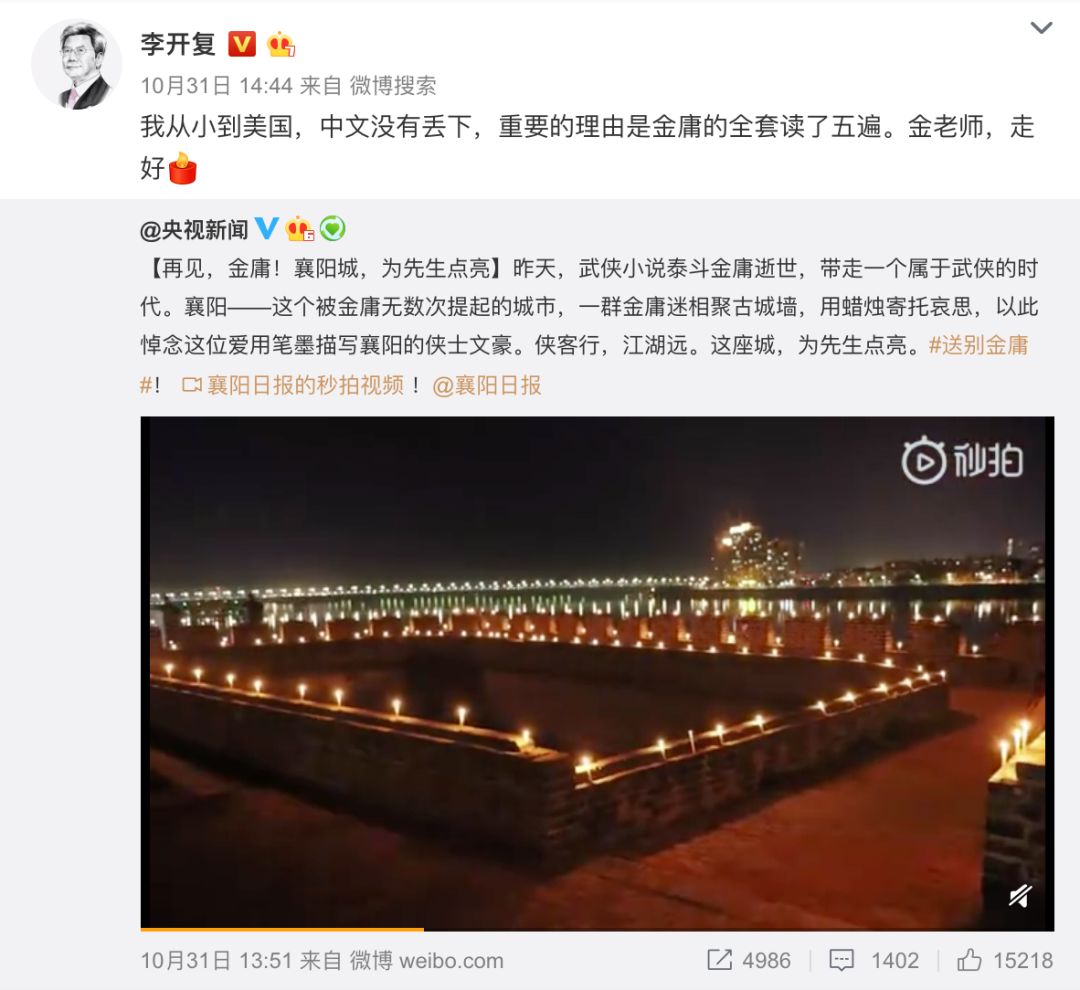This screenshot has width=1080, height=990.
Task: Play the candlelit city wall video
Action: (597, 673)
